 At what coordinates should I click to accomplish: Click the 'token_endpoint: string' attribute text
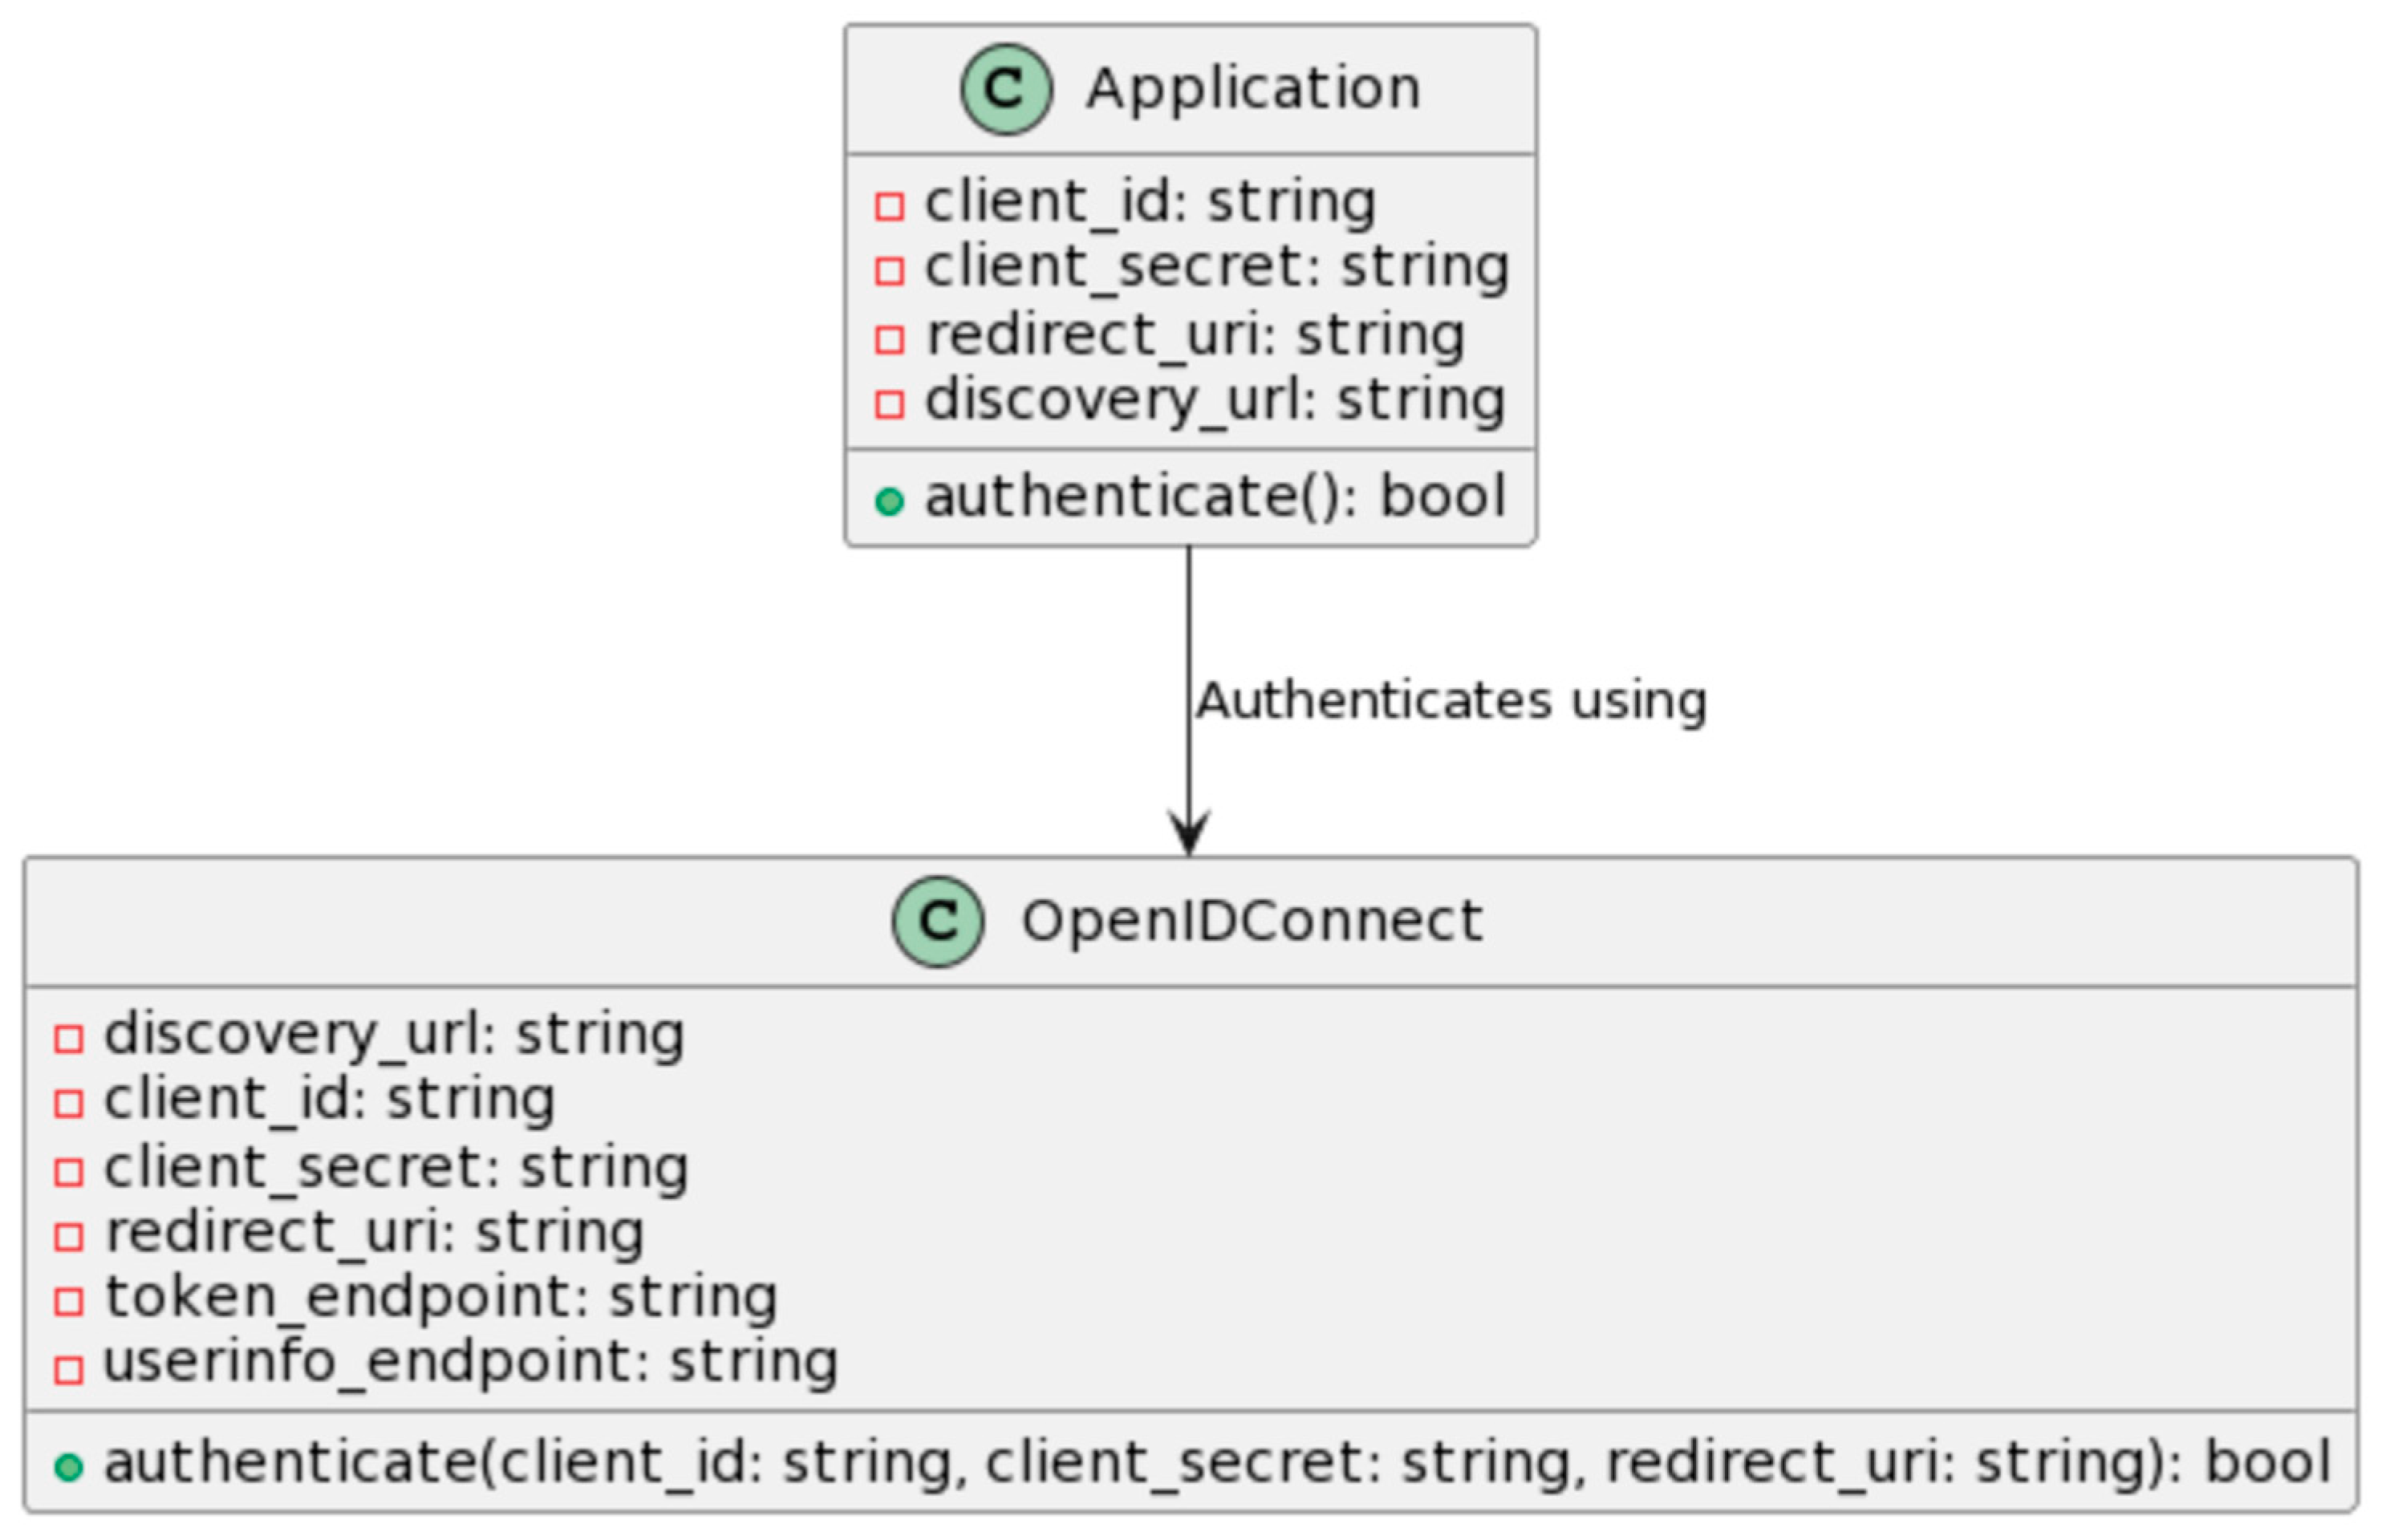click(x=441, y=1297)
